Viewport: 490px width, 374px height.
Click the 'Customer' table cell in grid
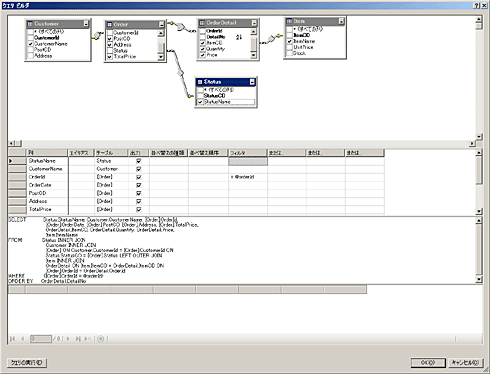point(111,169)
